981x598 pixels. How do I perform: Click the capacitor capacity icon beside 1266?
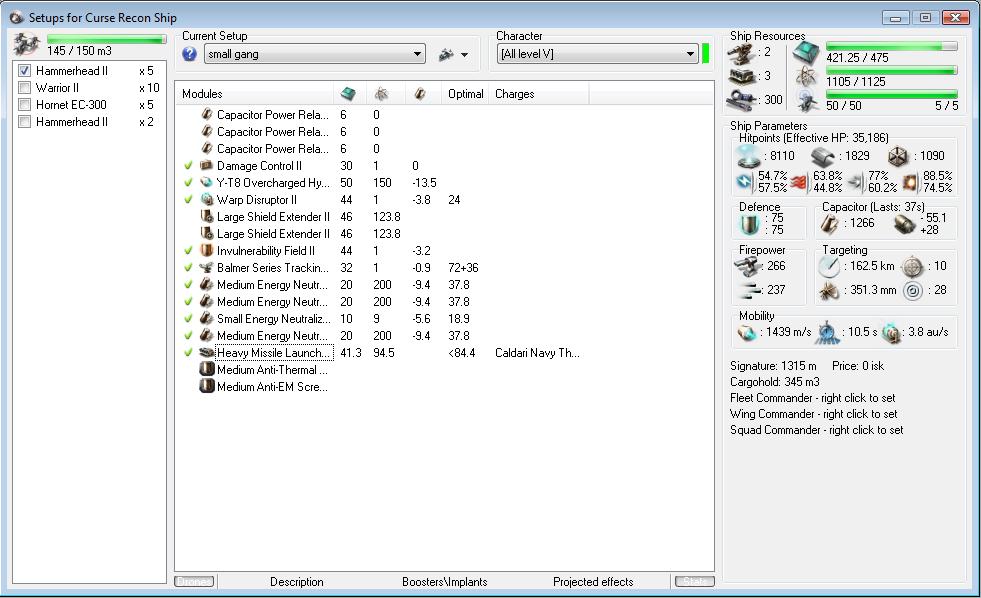pos(830,224)
